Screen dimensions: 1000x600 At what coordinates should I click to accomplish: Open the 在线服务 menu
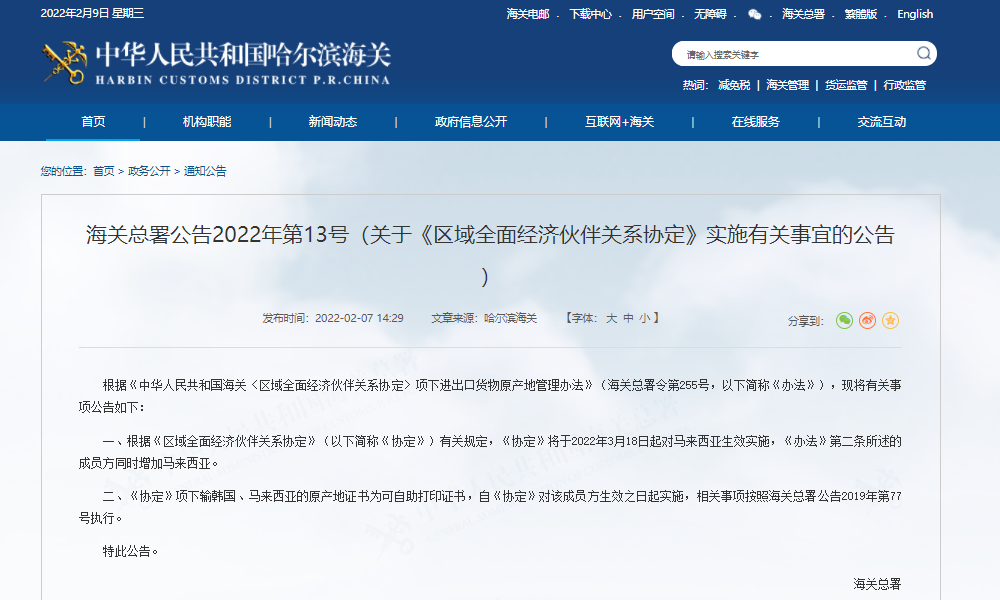(756, 121)
